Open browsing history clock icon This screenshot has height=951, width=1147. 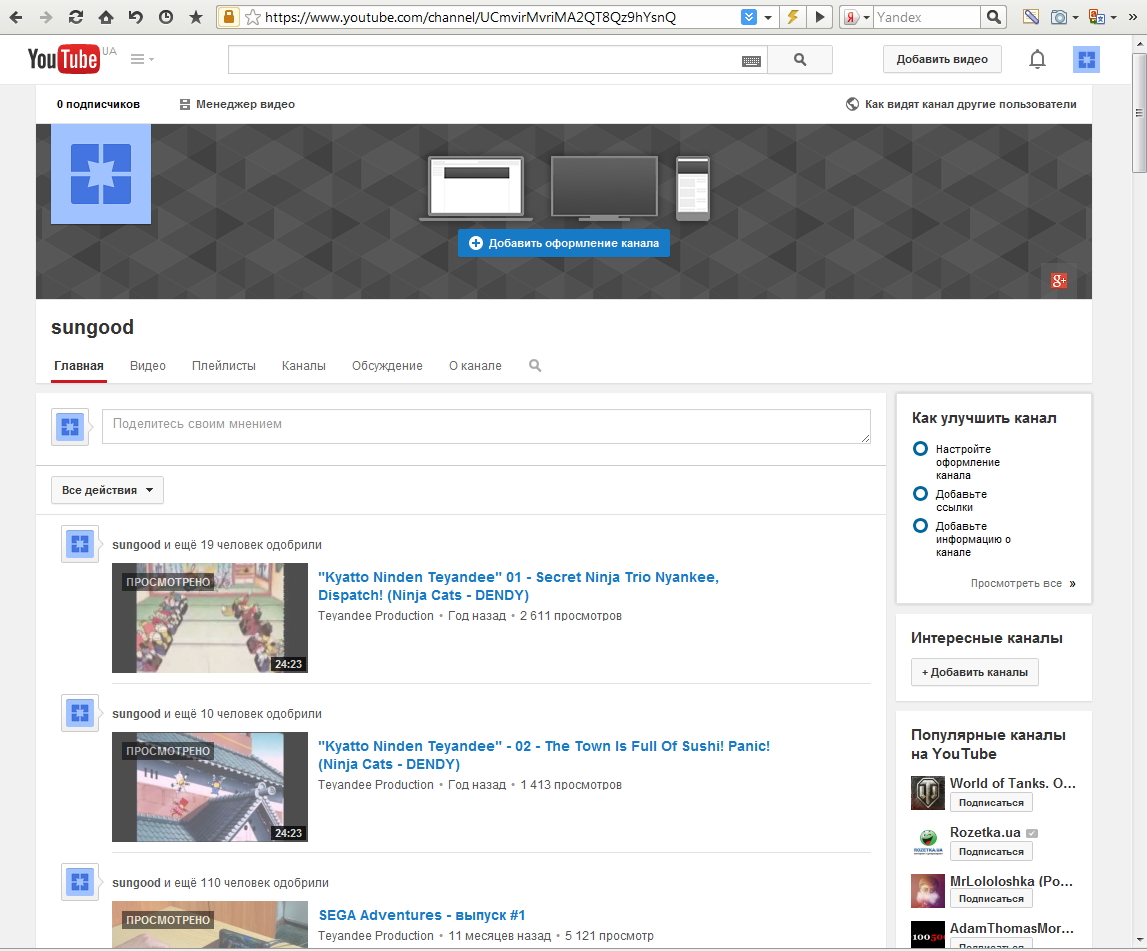(x=166, y=17)
